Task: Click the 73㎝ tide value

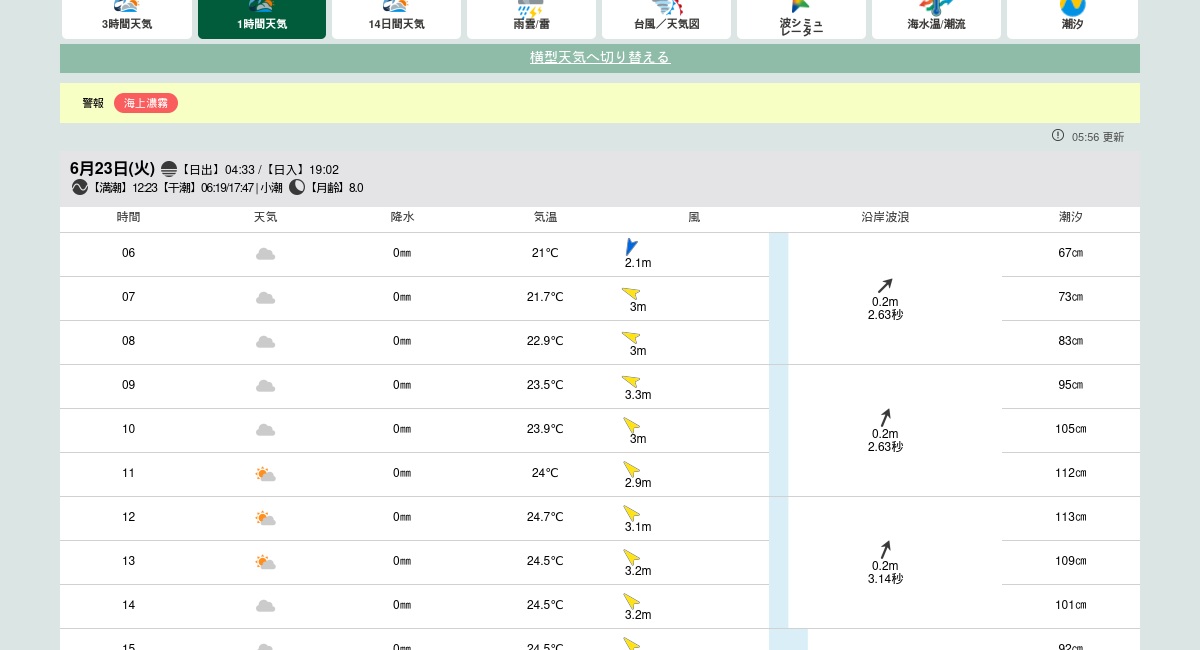Action: [1071, 297]
